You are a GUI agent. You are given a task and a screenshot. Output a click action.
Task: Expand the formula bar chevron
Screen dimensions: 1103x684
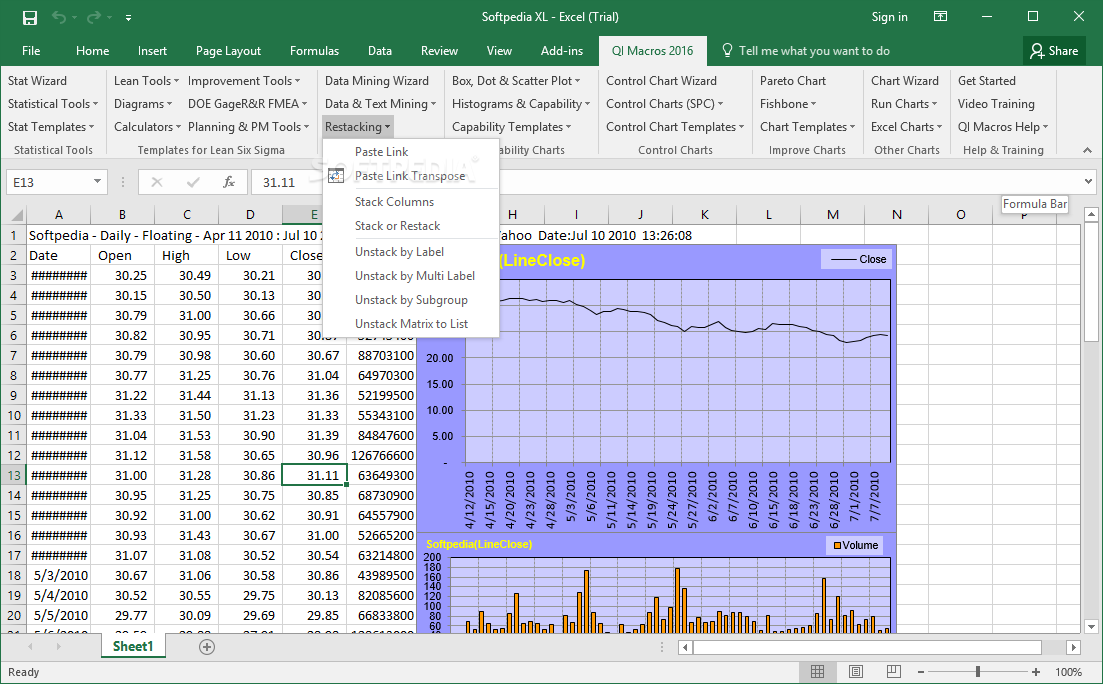(1088, 182)
